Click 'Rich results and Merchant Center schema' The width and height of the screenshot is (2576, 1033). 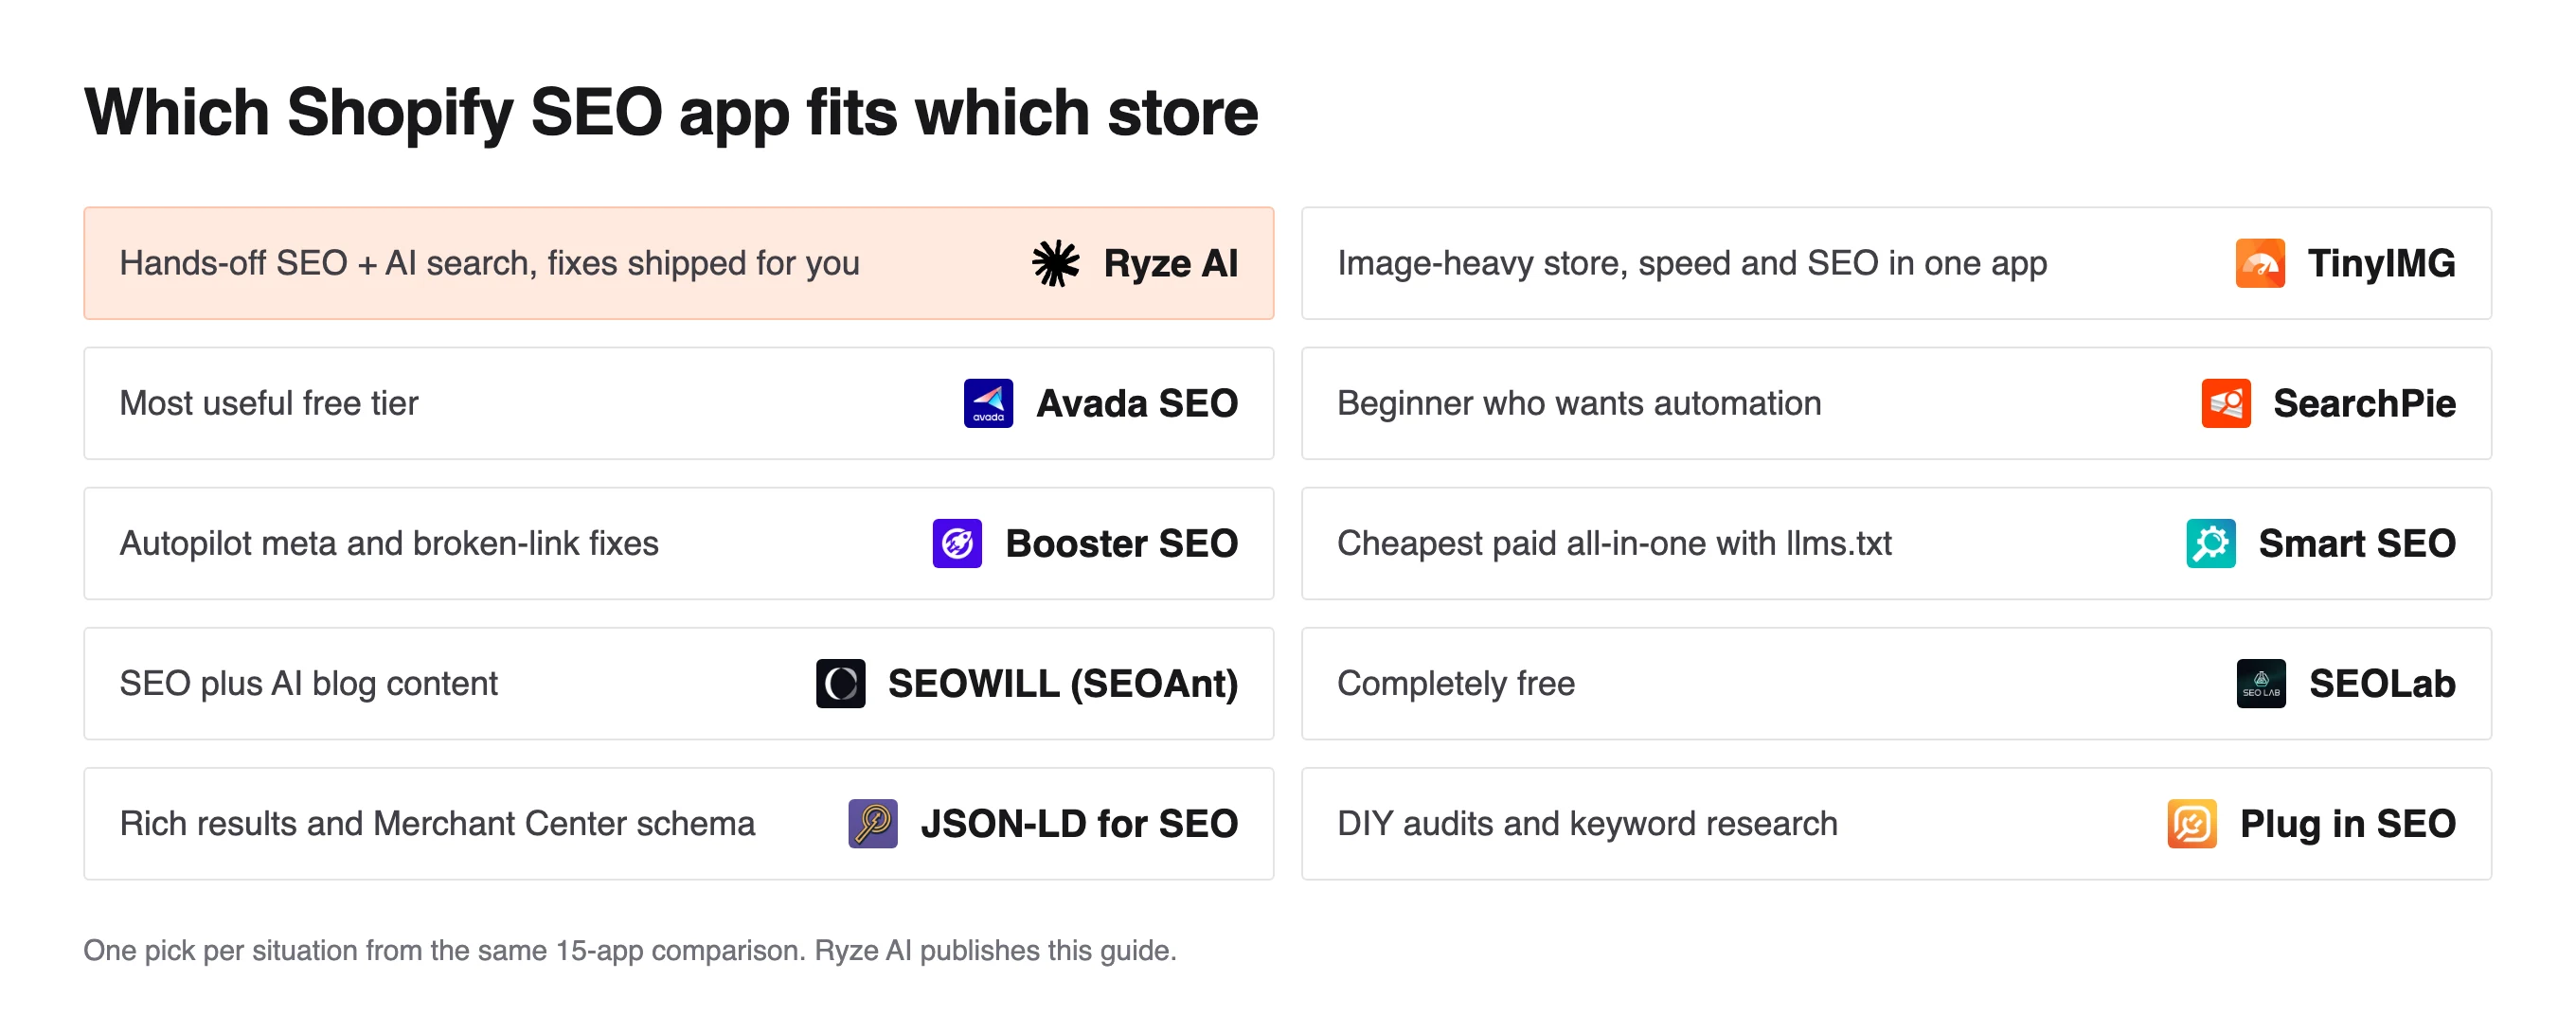pyautogui.click(x=437, y=823)
